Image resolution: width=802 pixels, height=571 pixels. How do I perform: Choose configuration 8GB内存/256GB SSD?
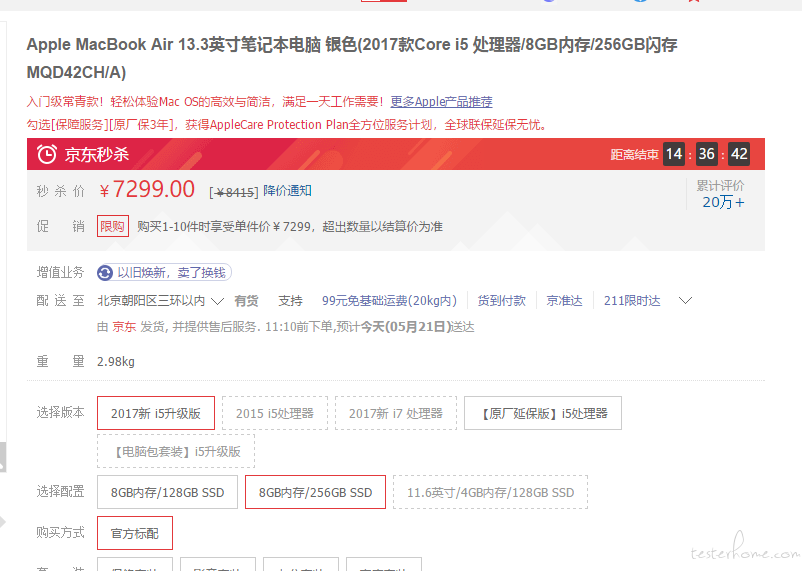point(315,492)
